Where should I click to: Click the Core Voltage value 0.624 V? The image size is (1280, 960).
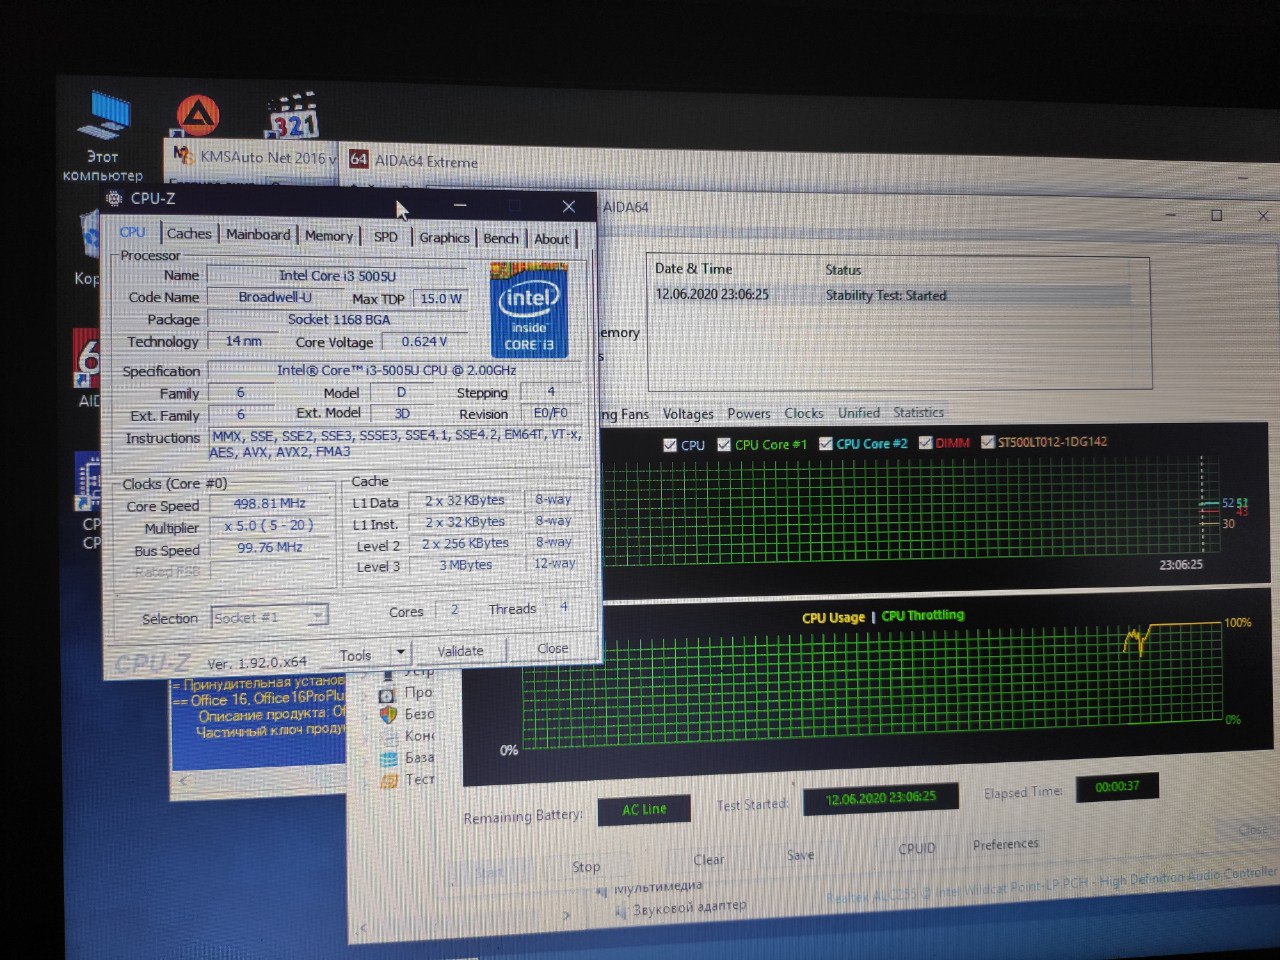point(424,341)
